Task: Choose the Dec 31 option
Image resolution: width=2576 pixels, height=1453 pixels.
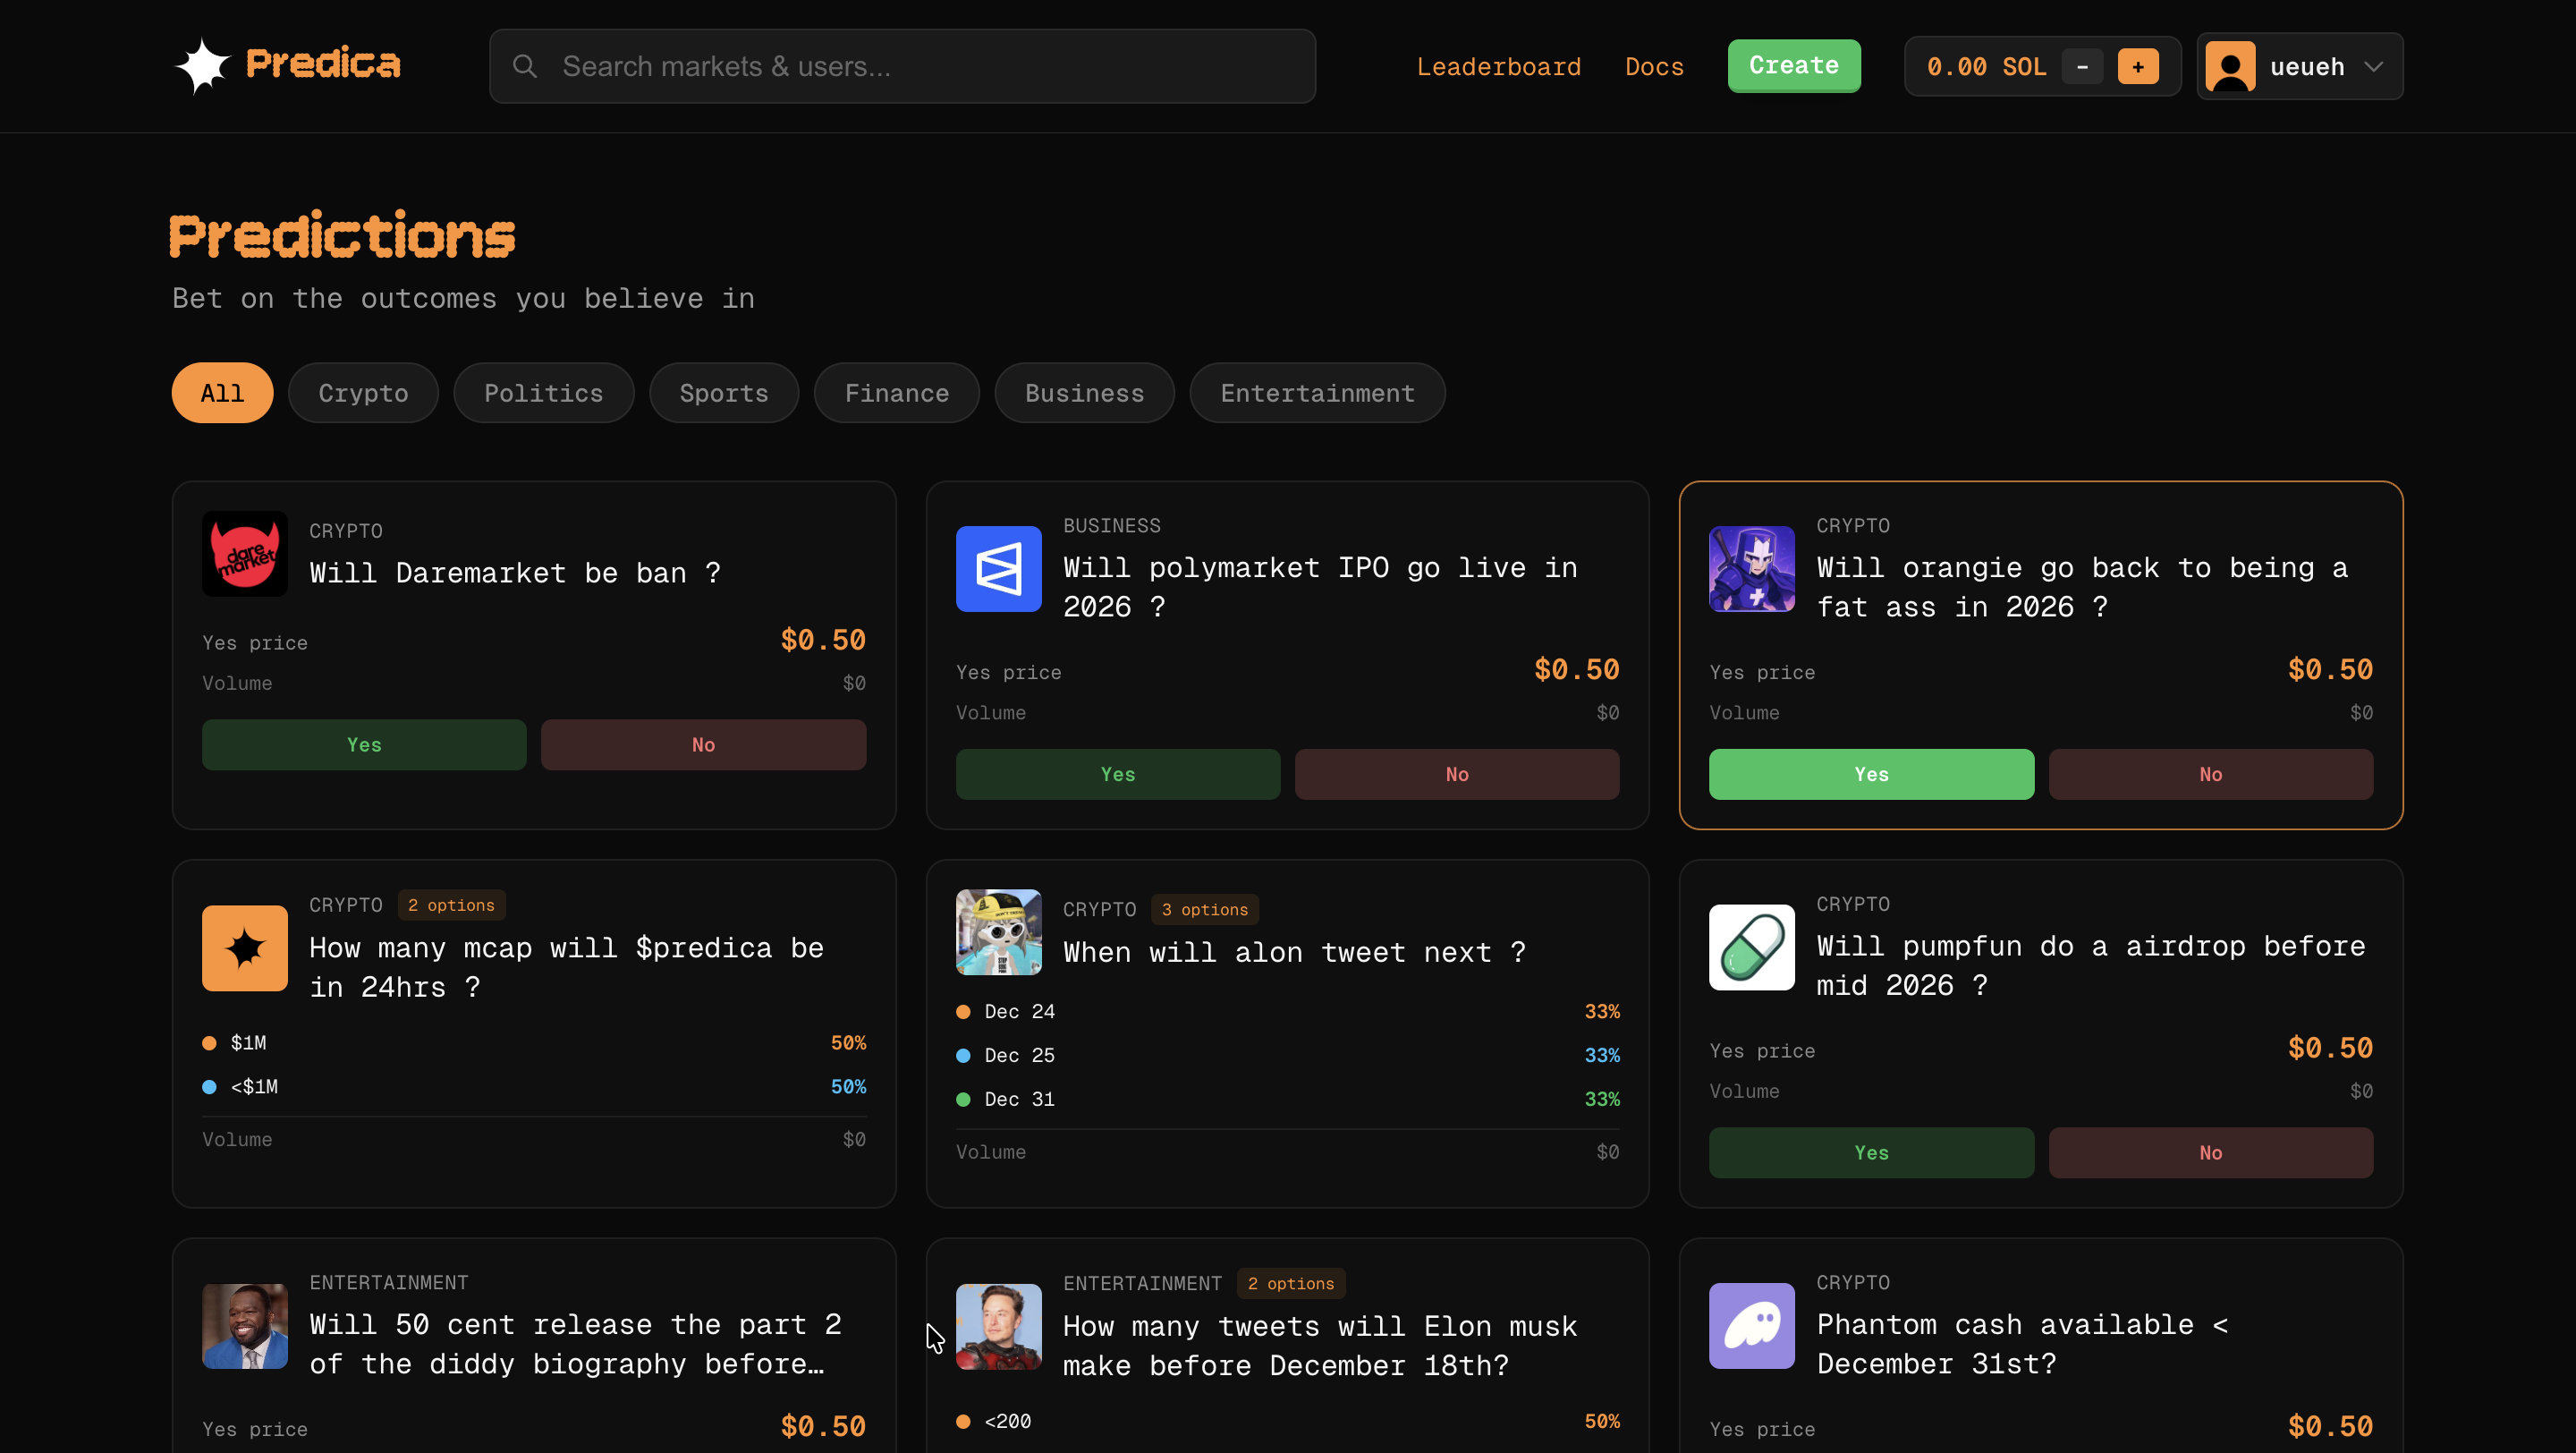Action: point(1019,1099)
